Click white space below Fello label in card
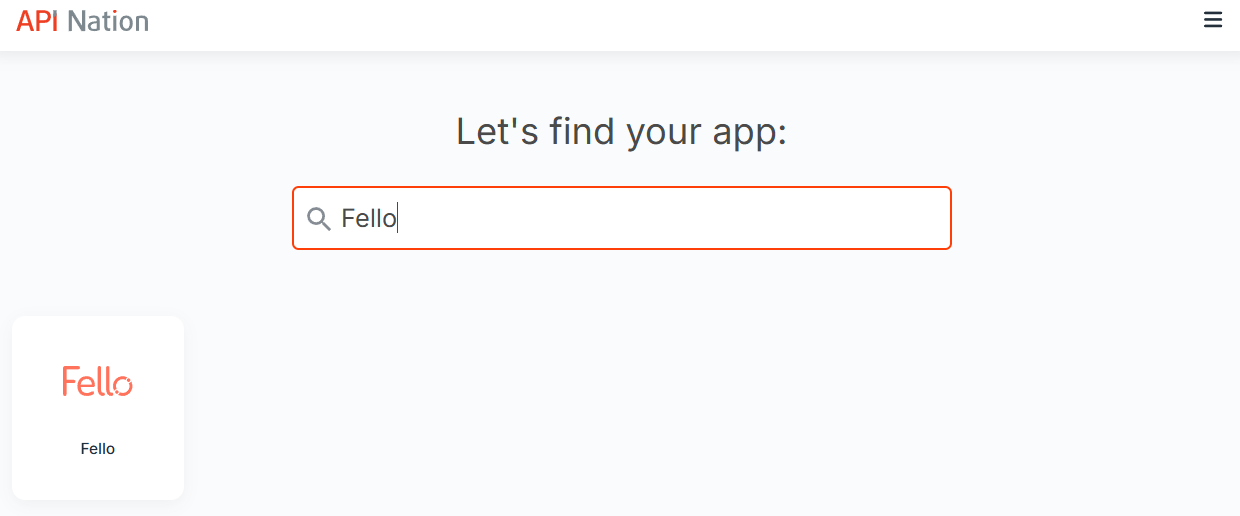This screenshot has height=516, width=1240. (x=98, y=478)
